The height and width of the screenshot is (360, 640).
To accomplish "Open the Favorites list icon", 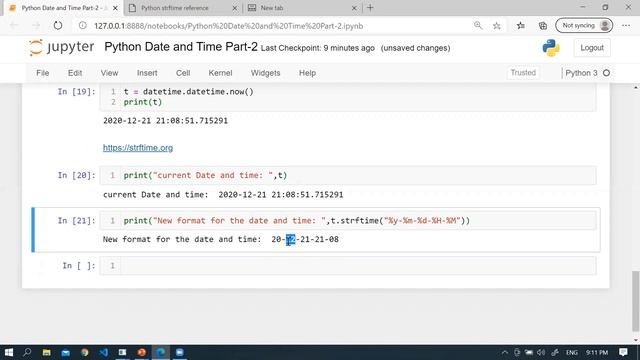I will (520, 26).
